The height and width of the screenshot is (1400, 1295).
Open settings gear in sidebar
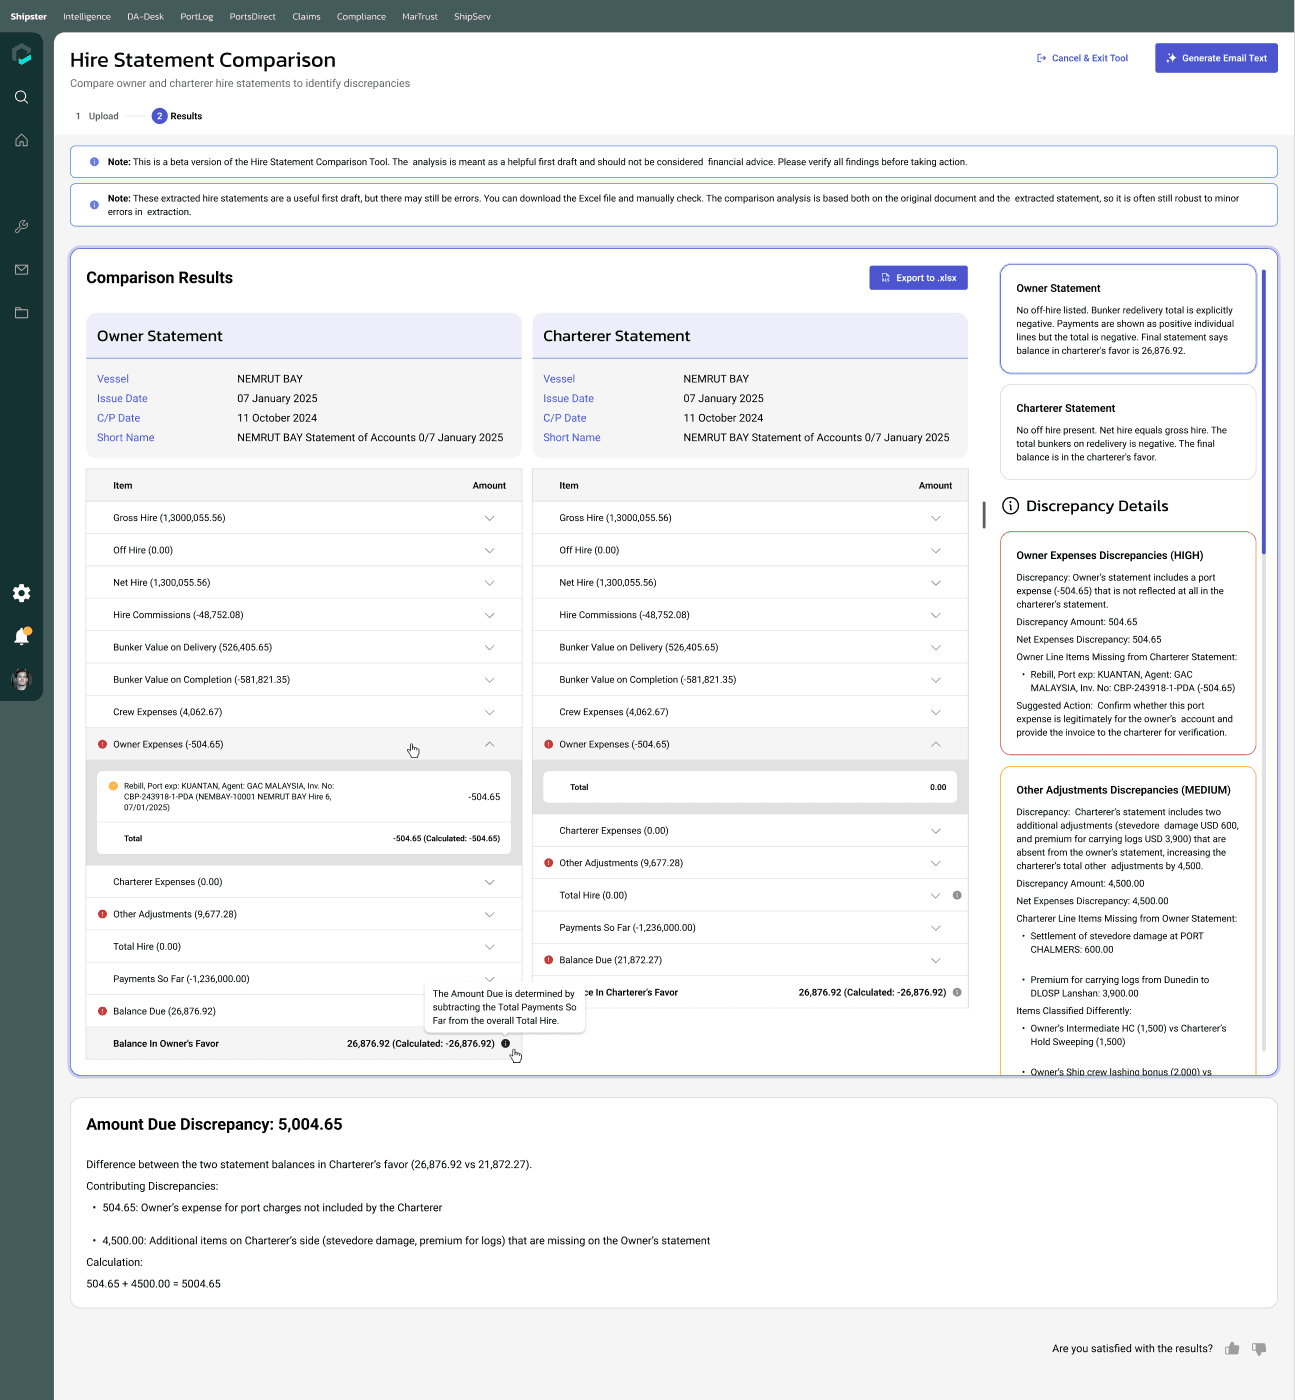pyautogui.click(x=21, y=593)
